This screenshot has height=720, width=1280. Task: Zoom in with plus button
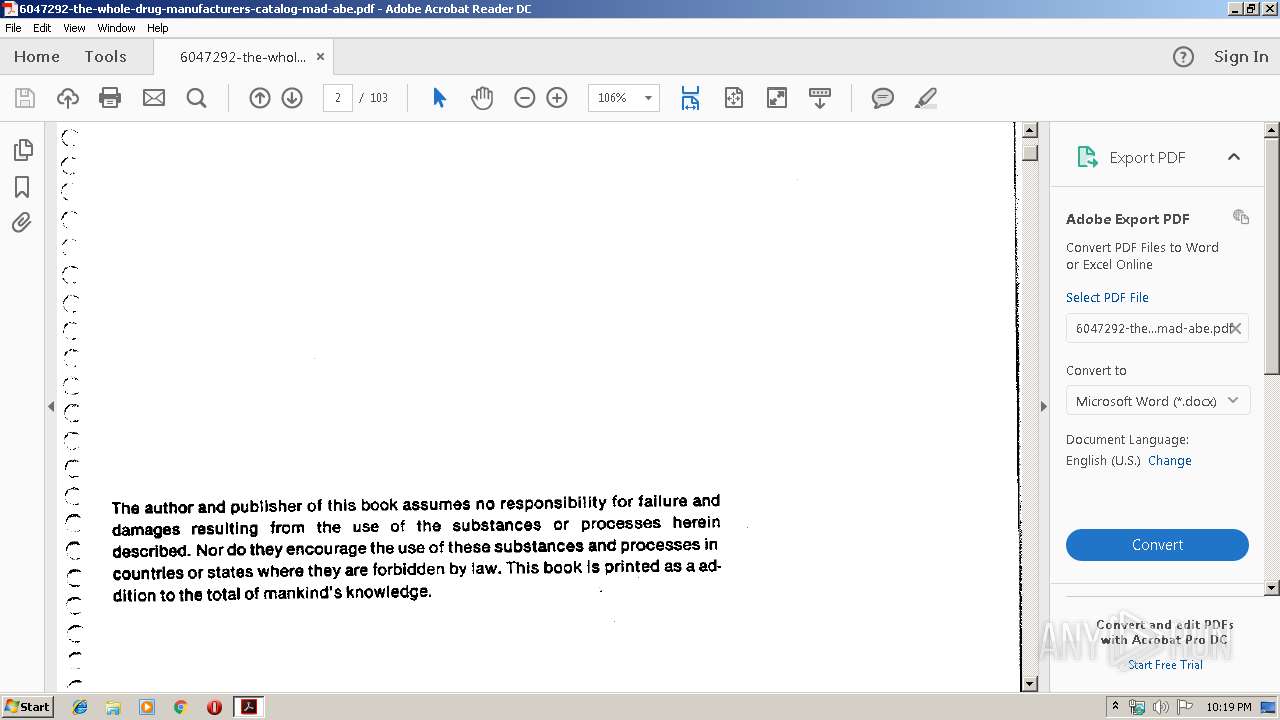tap(557, 98)
